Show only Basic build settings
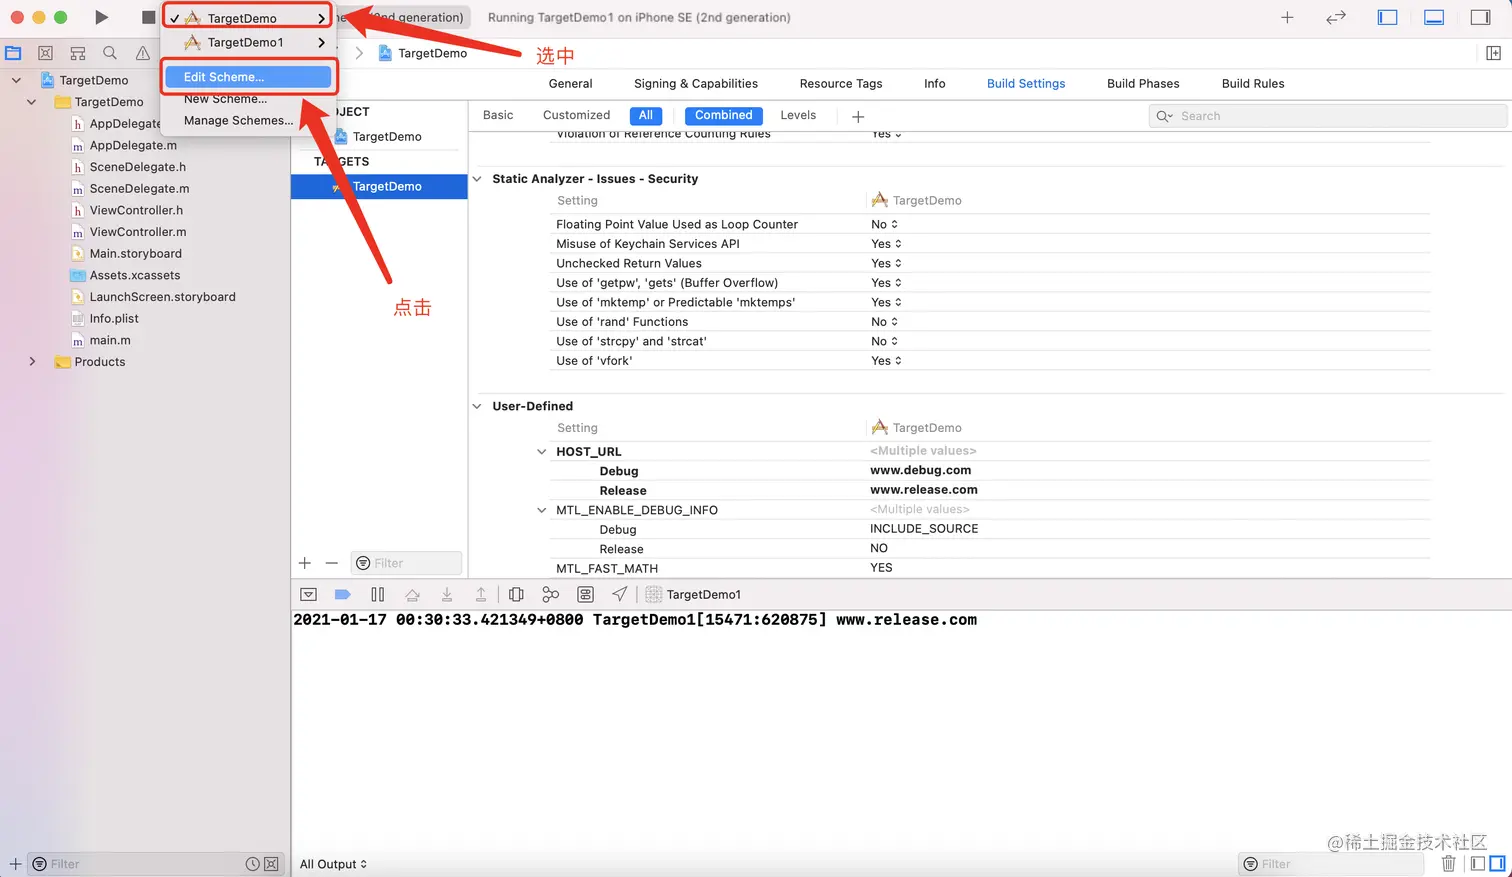This screenshot has height=877, width=1512. click(x=498, y=115)
